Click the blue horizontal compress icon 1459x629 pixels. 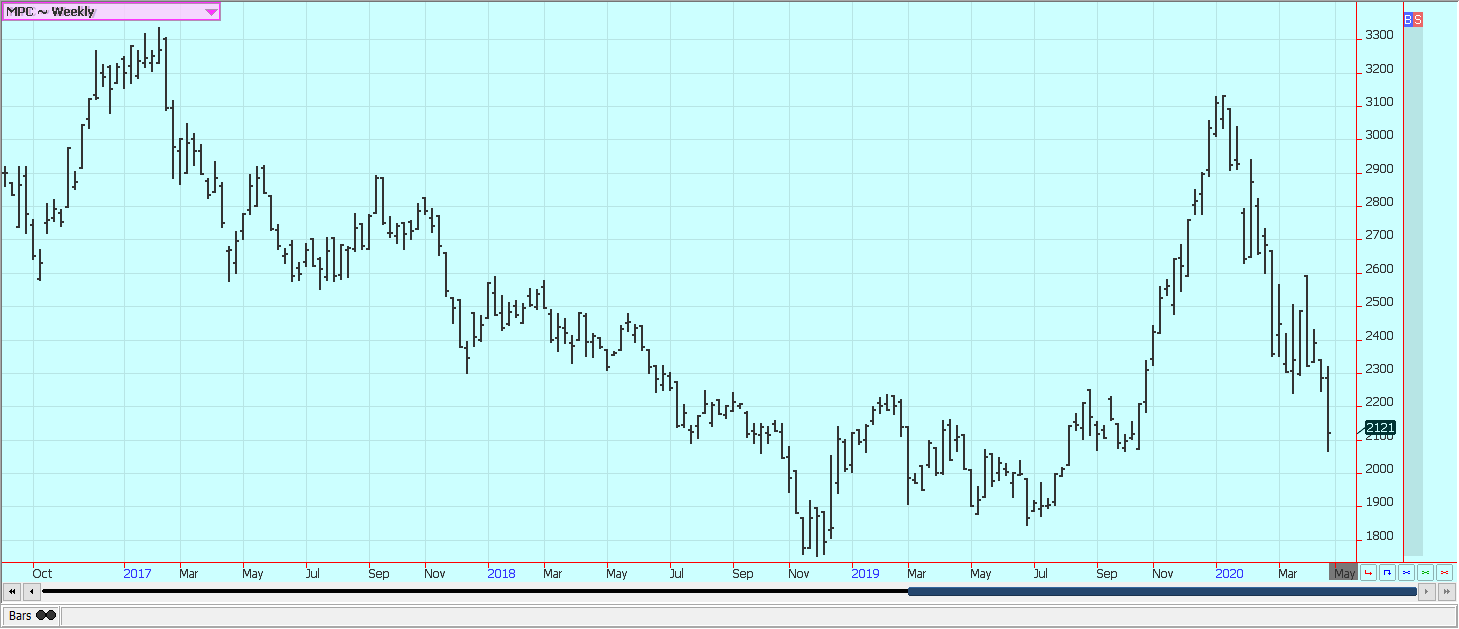pos(1406,573)
